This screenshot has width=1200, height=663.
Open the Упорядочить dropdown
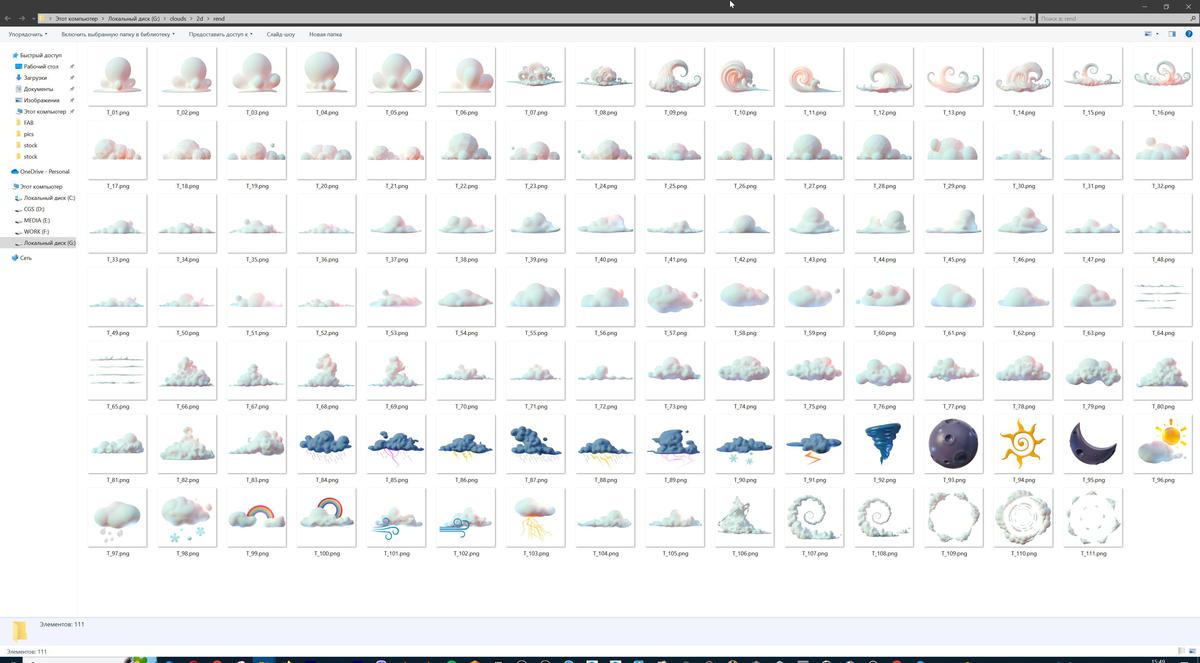click(x=25, y=34)
